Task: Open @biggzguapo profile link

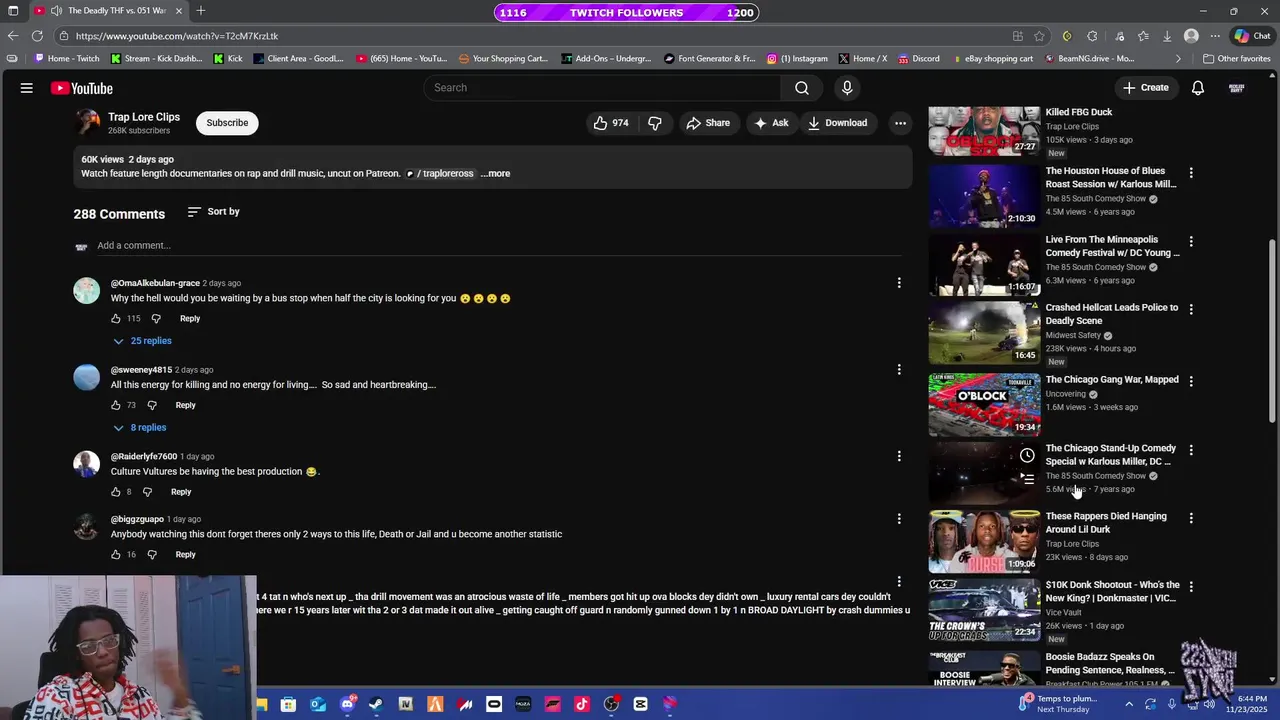Action: click(x=137, y=520)
